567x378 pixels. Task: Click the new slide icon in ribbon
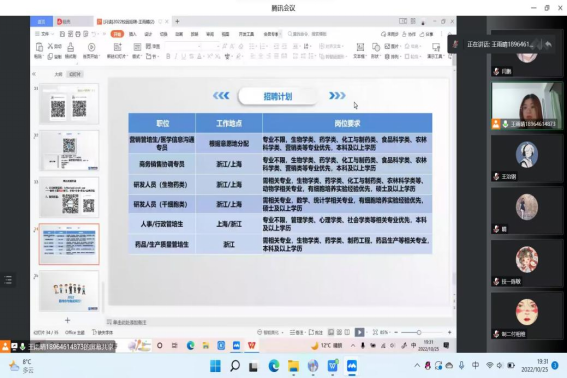coord(118,47)
